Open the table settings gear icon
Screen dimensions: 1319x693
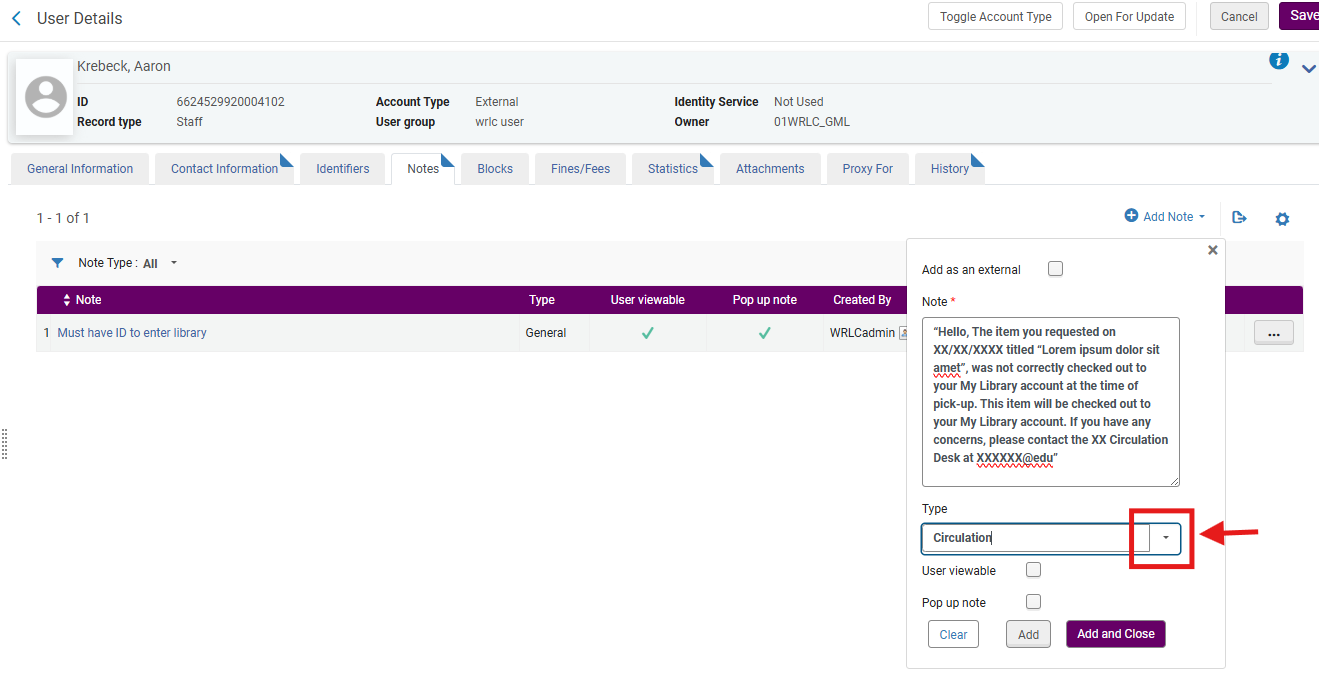(1282, 218)
